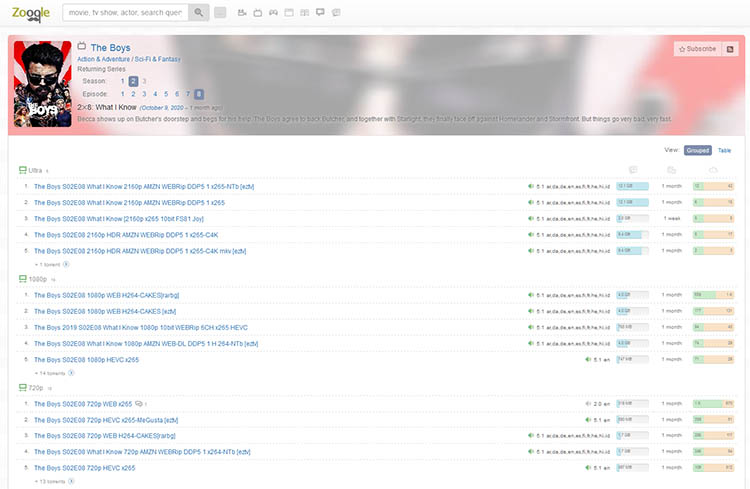This screenshot has height=489, width=750.
Task: Click the Ultra group monitor icon
Action: [22, 170]
